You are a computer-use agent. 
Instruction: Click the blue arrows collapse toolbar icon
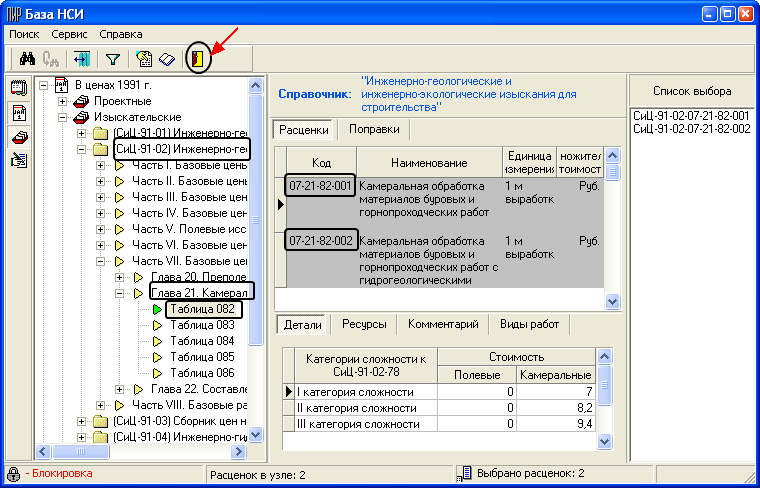82,59
